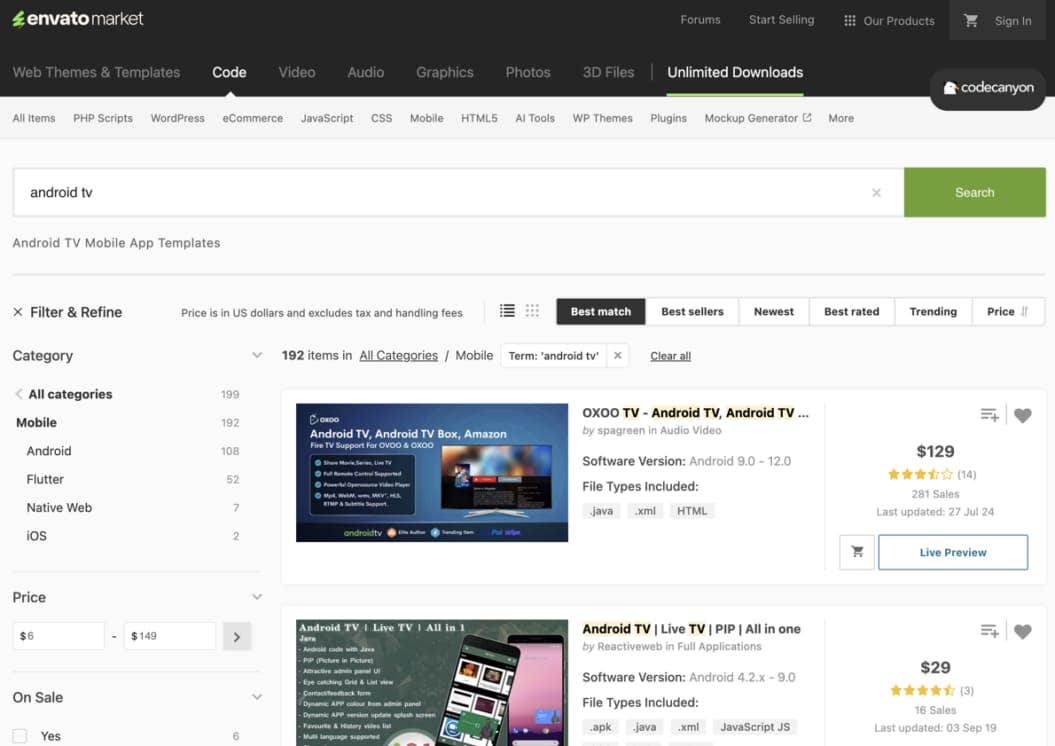Open the 3D Files tab

pos(608,72)
